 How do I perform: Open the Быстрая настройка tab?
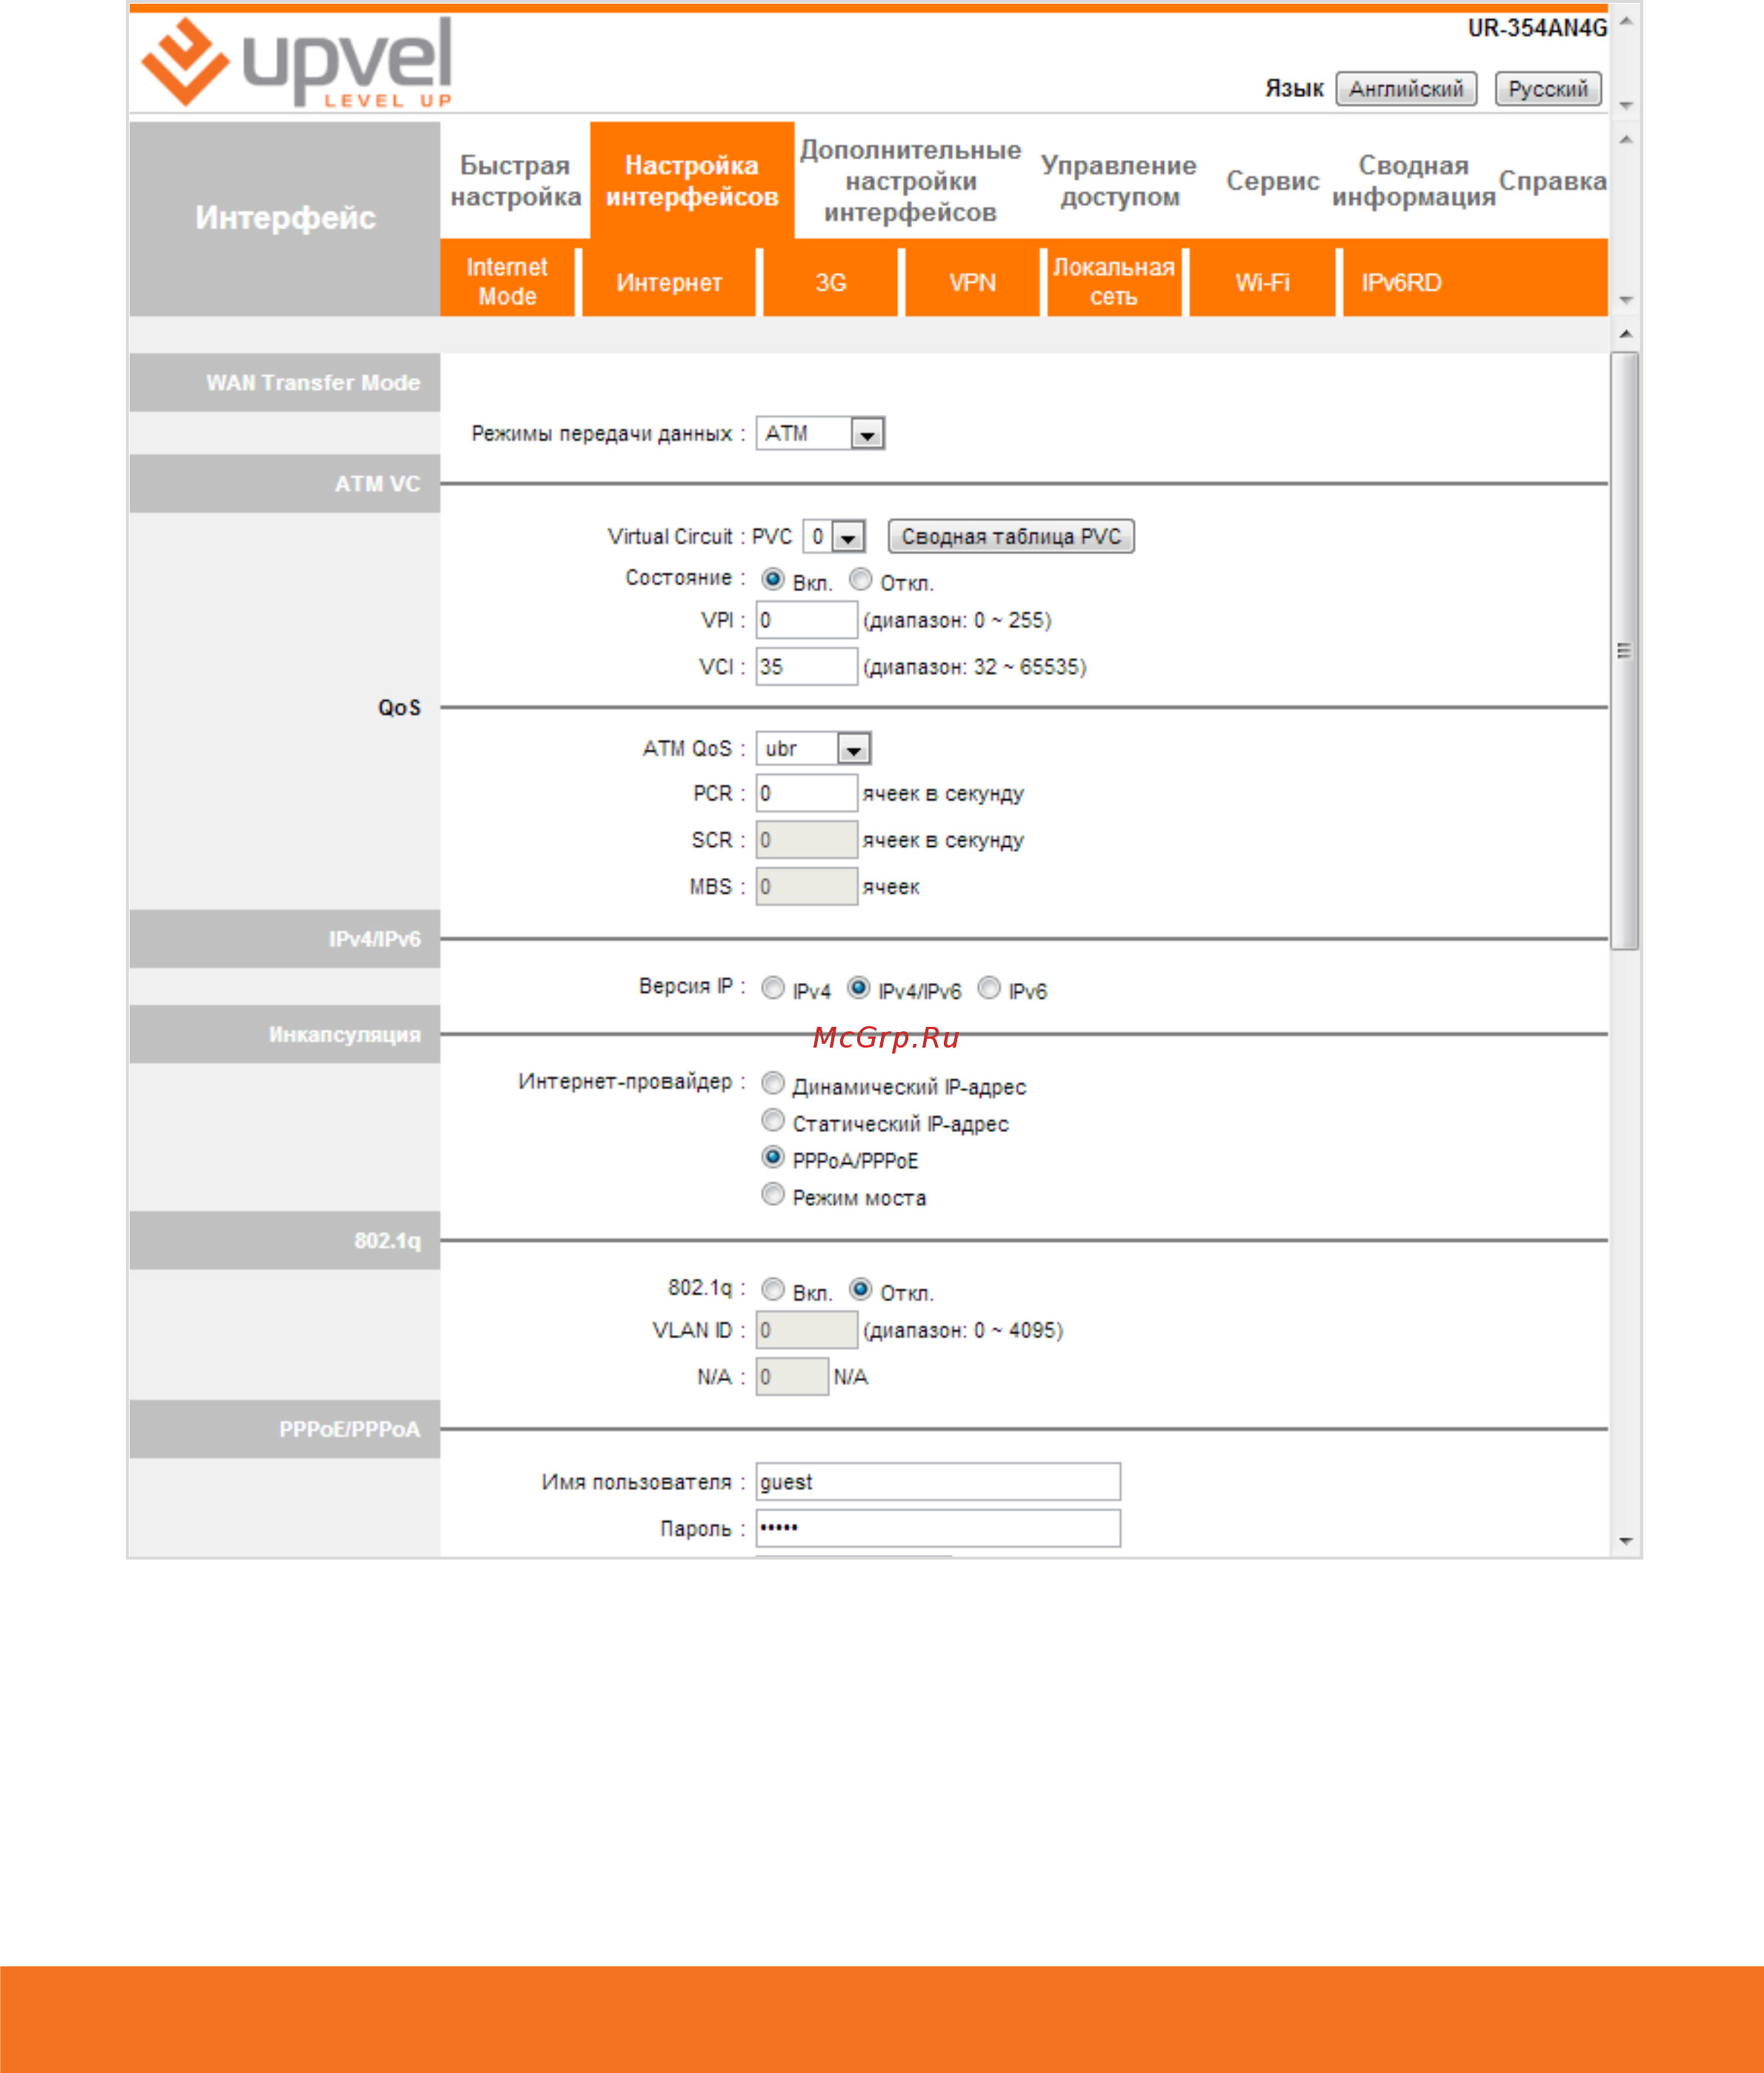515,181
